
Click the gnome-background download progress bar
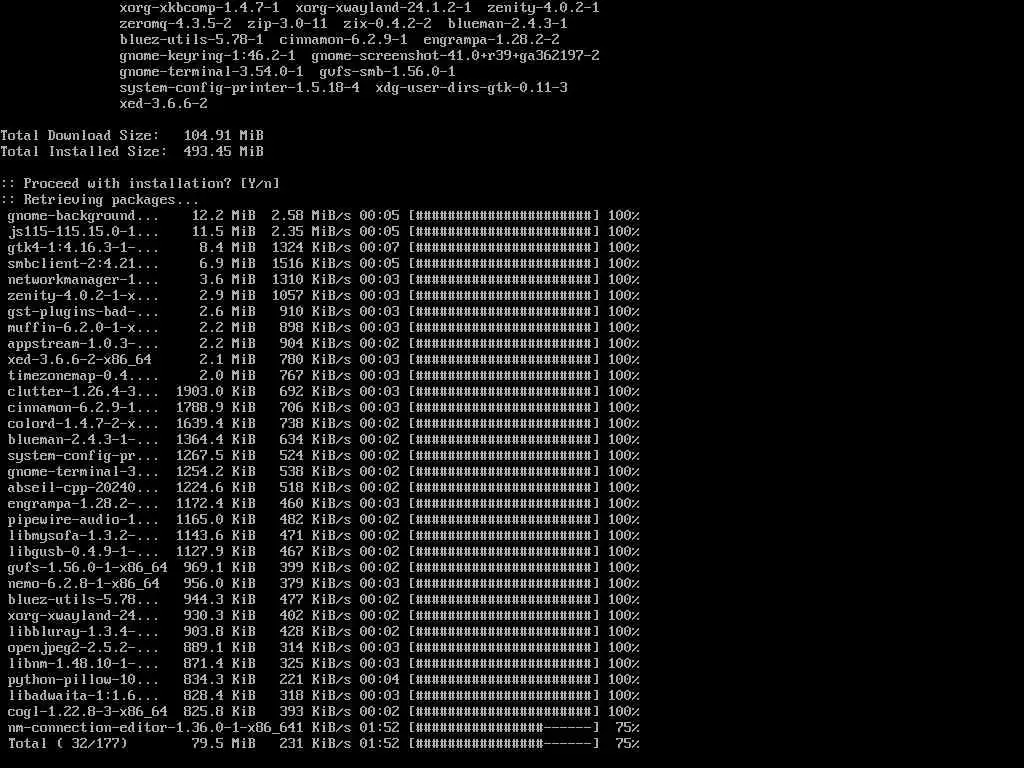click(x=504, y=216)
